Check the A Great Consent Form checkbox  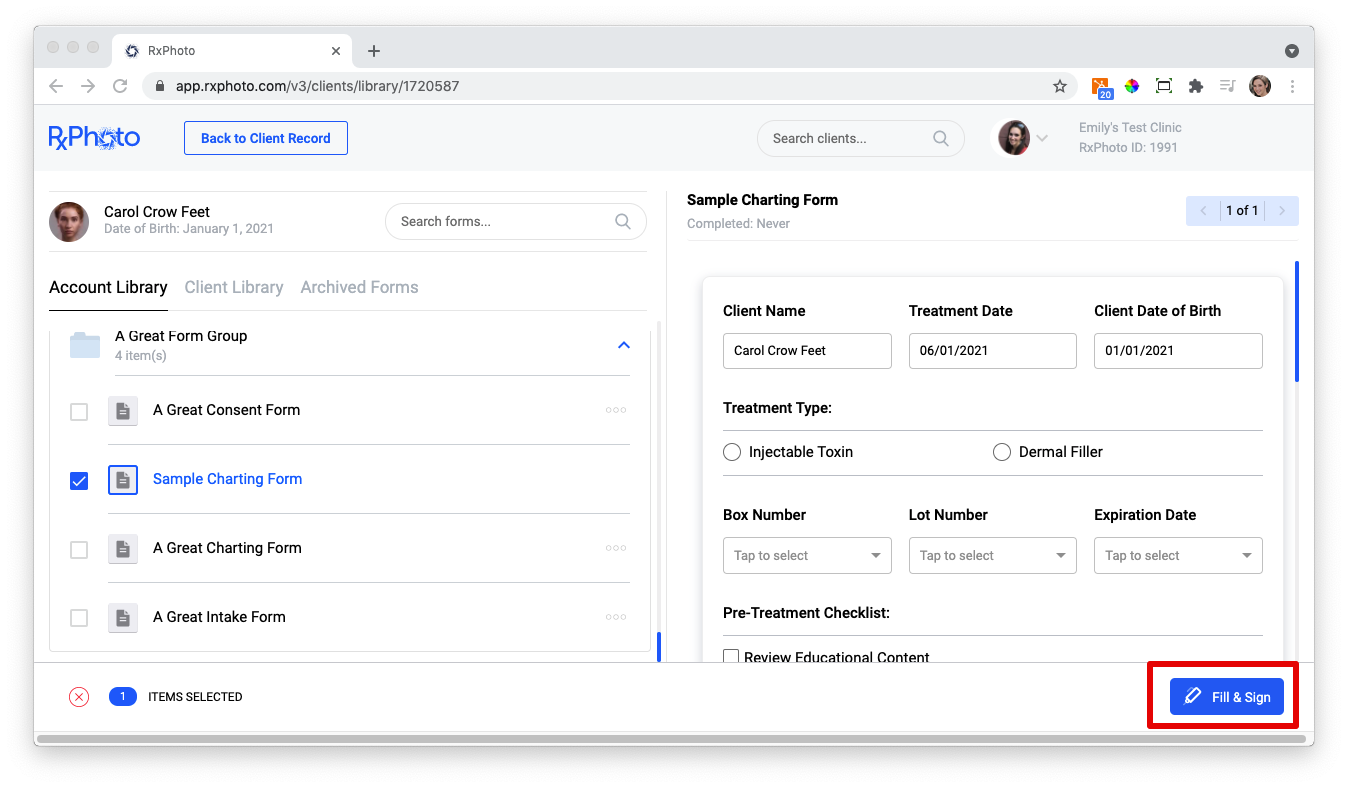[79, 412]
